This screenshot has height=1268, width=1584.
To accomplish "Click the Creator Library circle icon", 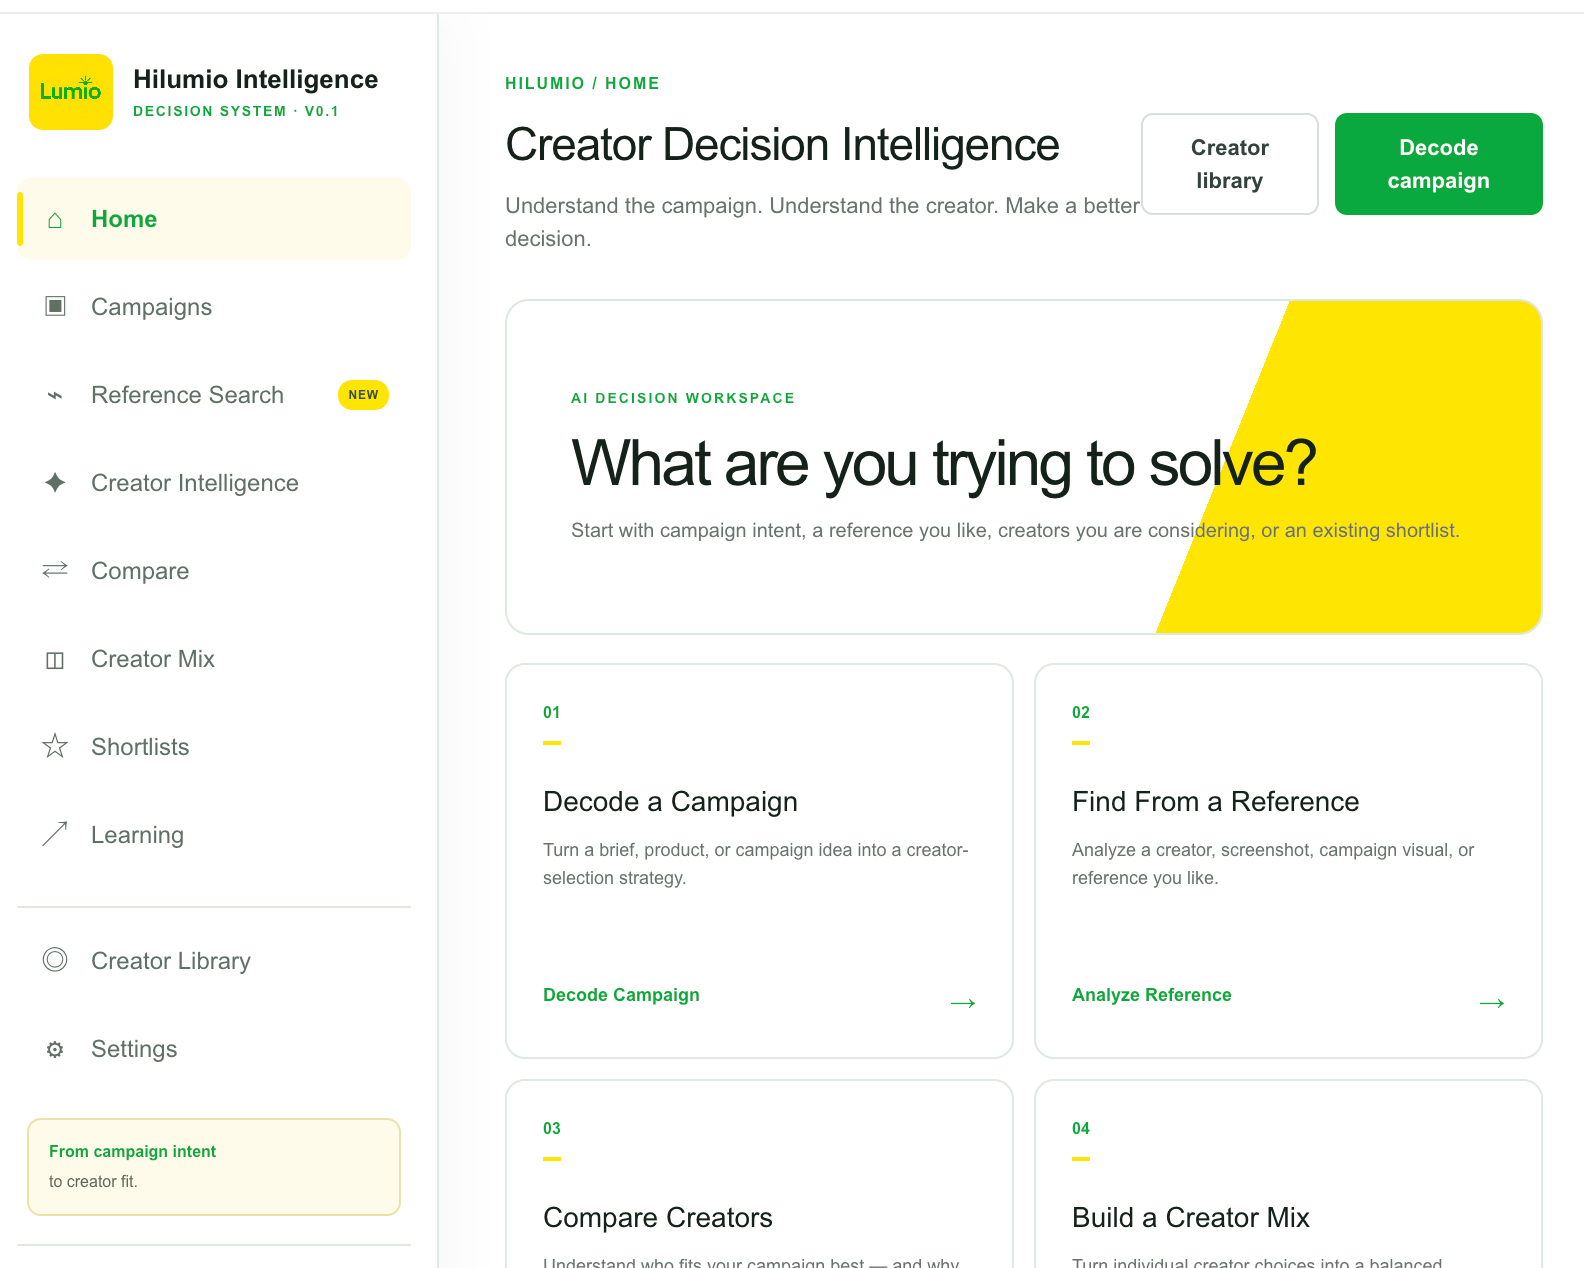I will (x=55, y=960).
